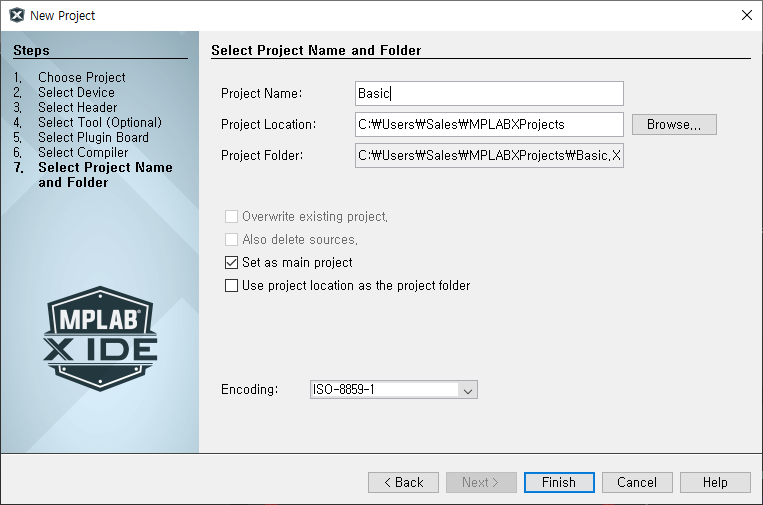Click the MPLAB X icon in title bar
This screenshot has height=505, width=763.
17,15
